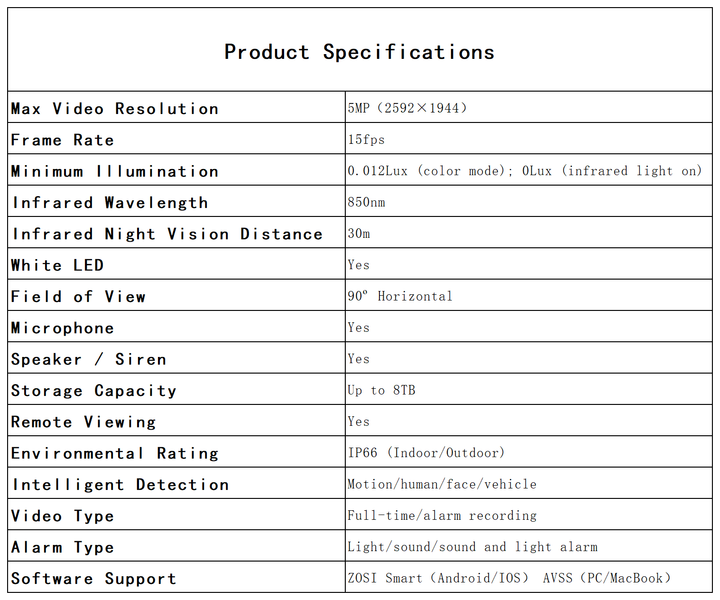Select the White LED label
The height and width of the screenshot is (600, 720).
(x=57, y=265)
